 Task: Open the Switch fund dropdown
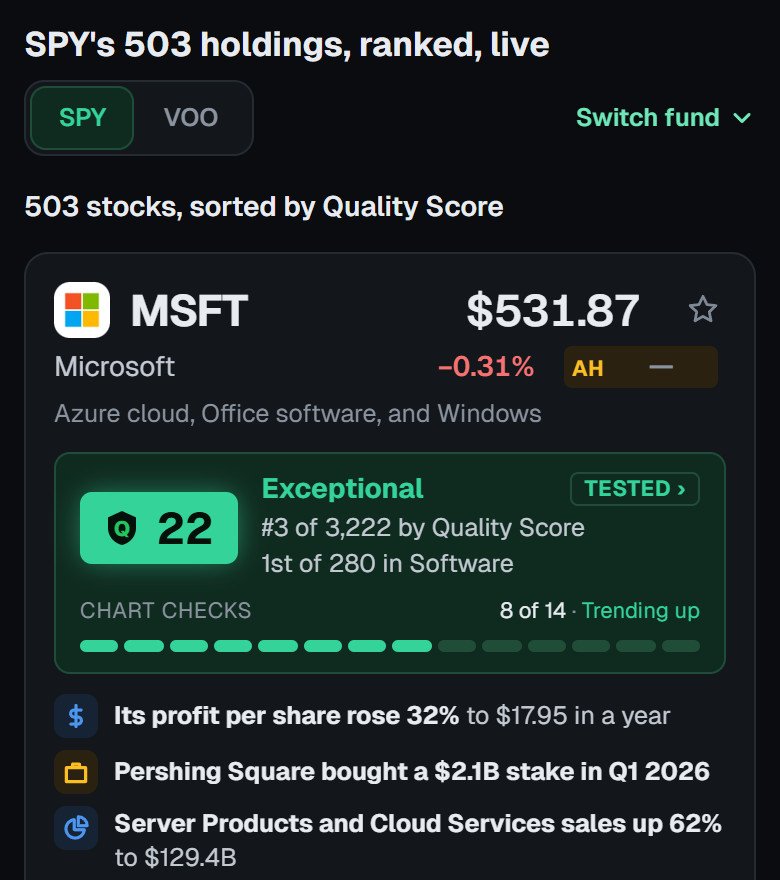coord(663,118)
